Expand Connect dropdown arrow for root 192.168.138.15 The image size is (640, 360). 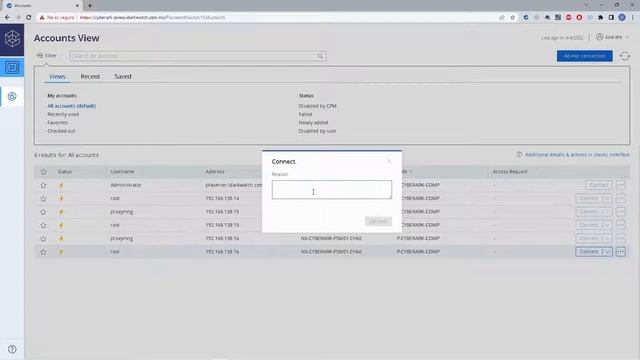(x=607, y=225)
